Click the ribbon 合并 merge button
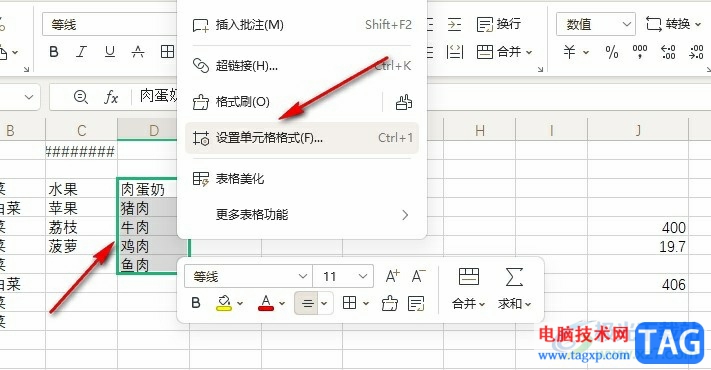The height and width of the screenshot is (370, 711). 504,52
